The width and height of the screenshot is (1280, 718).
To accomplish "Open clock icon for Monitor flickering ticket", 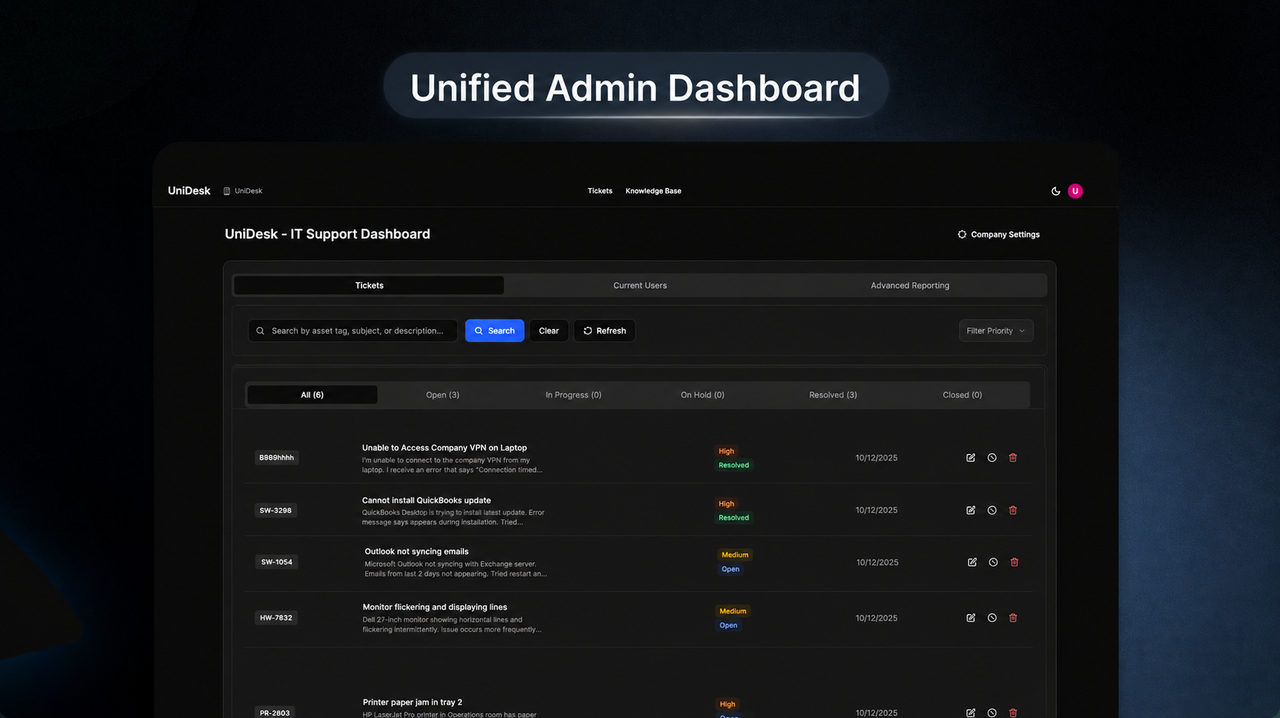I will click(x=992, y=618).
